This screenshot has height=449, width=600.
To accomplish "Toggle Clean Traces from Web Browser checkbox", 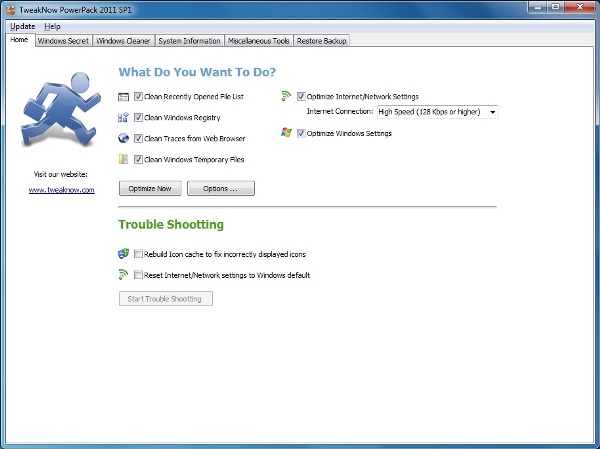I will coord(138,138).
